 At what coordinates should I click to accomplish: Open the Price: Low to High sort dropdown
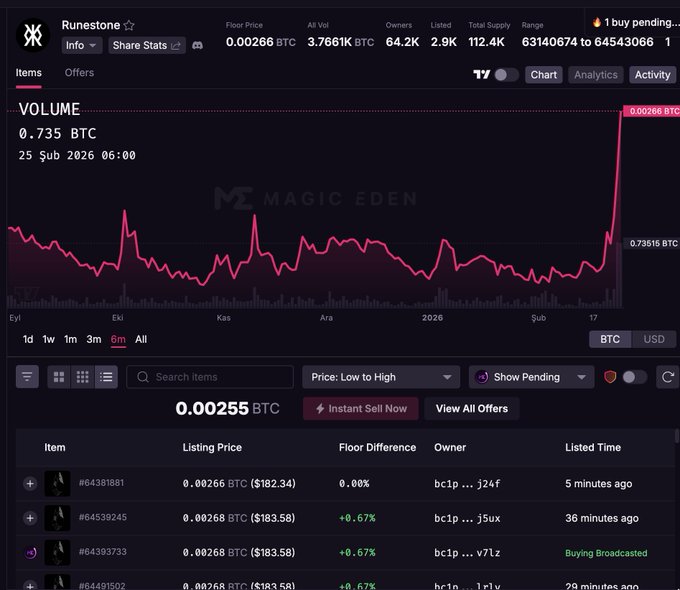(x=380, y=377)
